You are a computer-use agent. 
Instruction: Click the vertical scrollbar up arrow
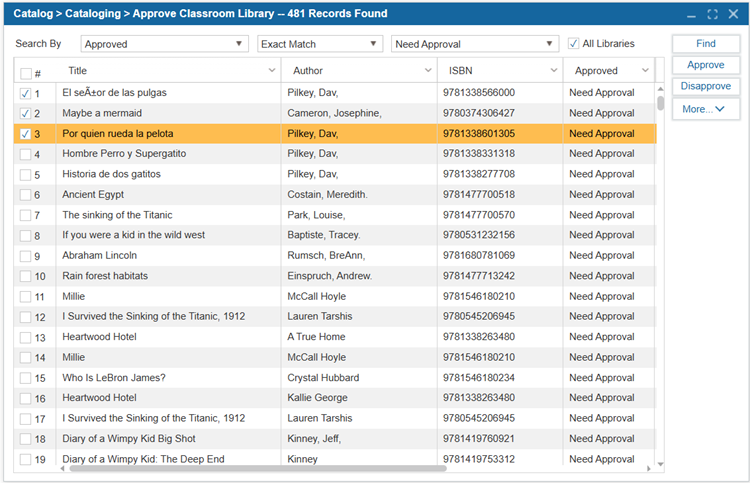pyautogui.click(x=661, y=89)
